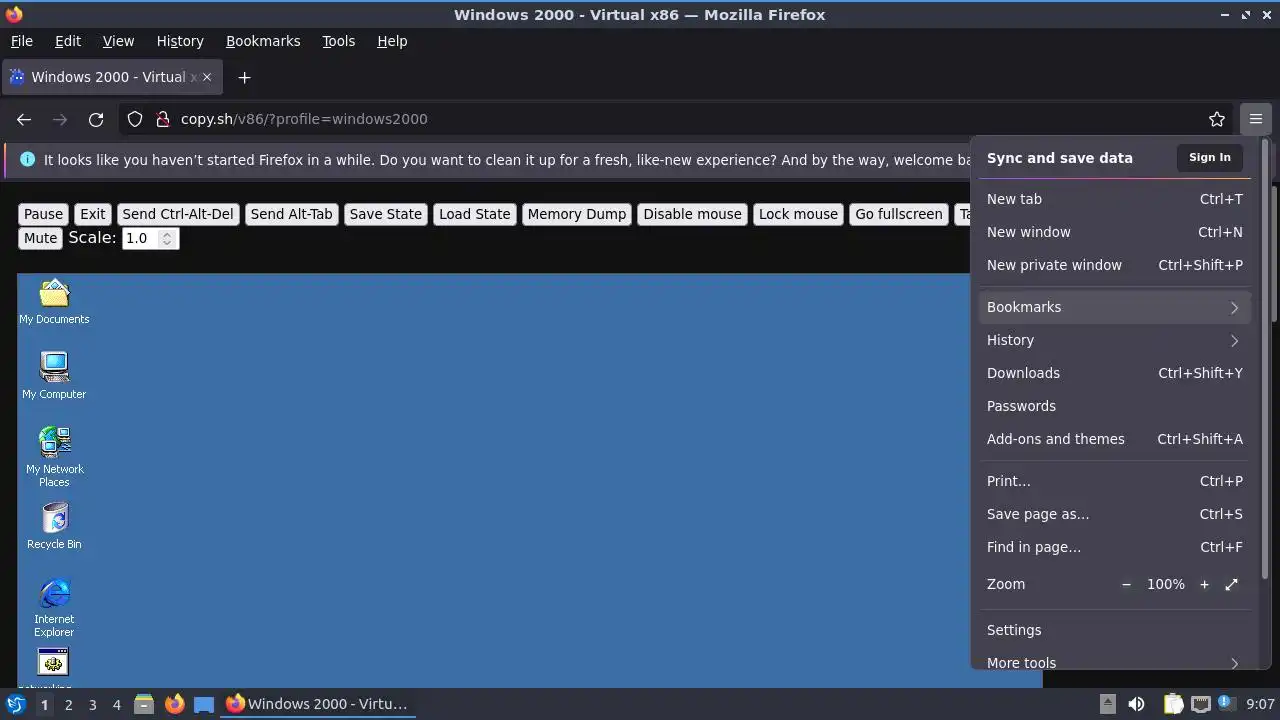Open site security info lock icon

162,119
